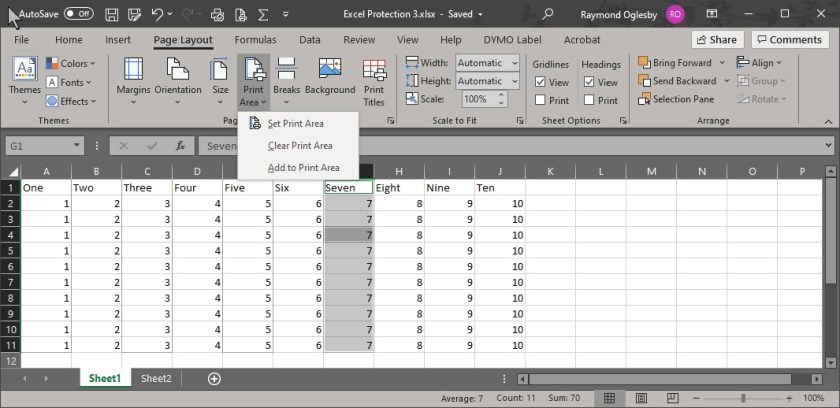This screenshot has width=840, height=408.
Task: Click the Quick Print icon
Action: point(217,14)
